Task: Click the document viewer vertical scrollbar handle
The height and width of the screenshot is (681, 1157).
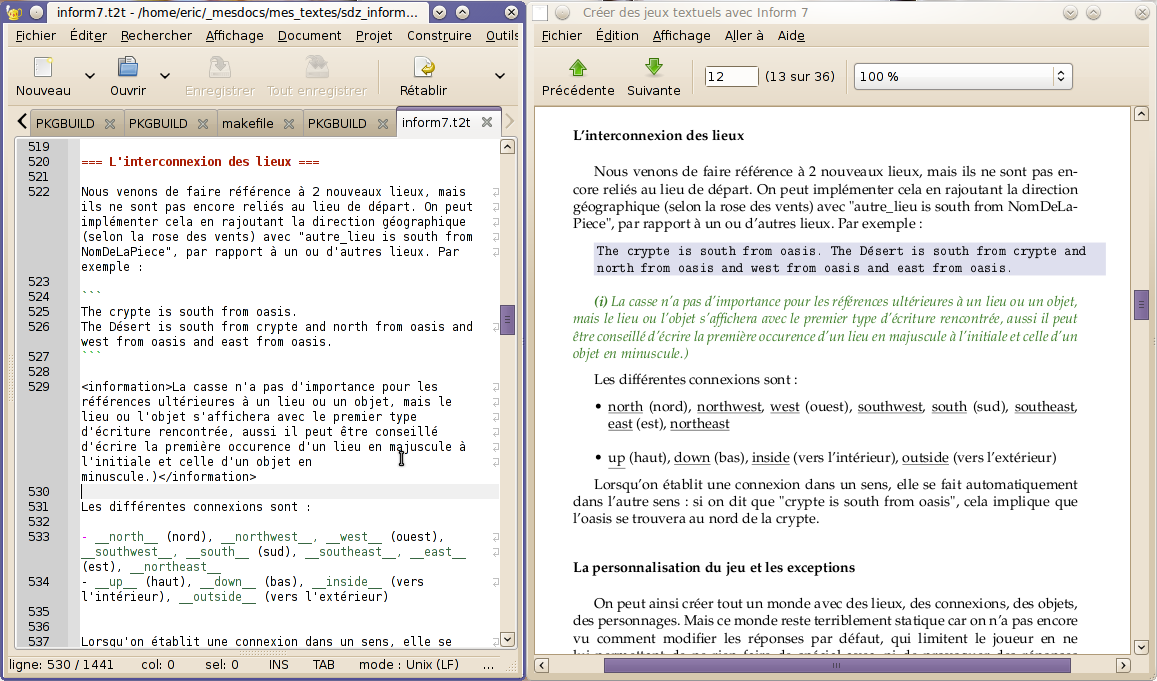Action: pyautogui.click(x=1140, y=305)
